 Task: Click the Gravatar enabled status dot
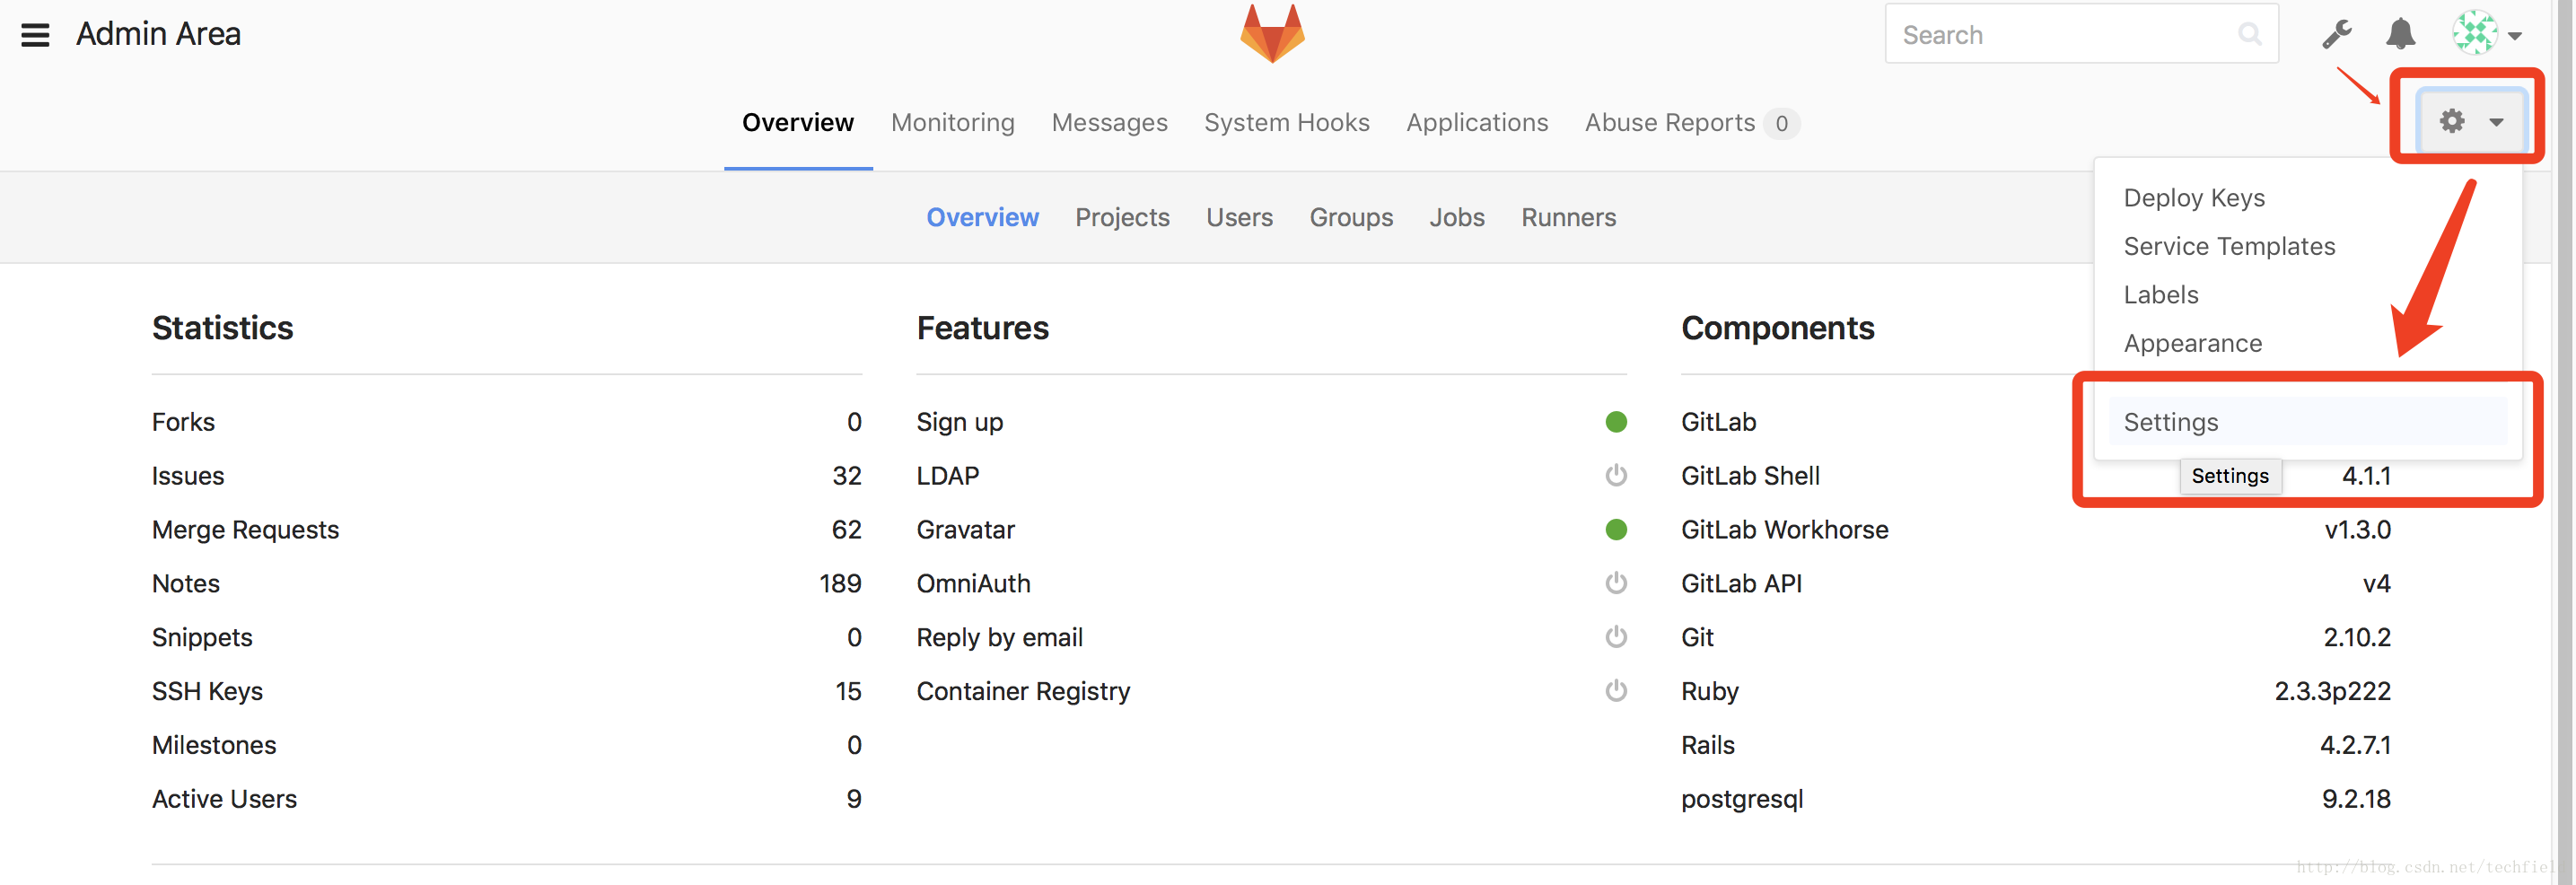[1616, 530]
